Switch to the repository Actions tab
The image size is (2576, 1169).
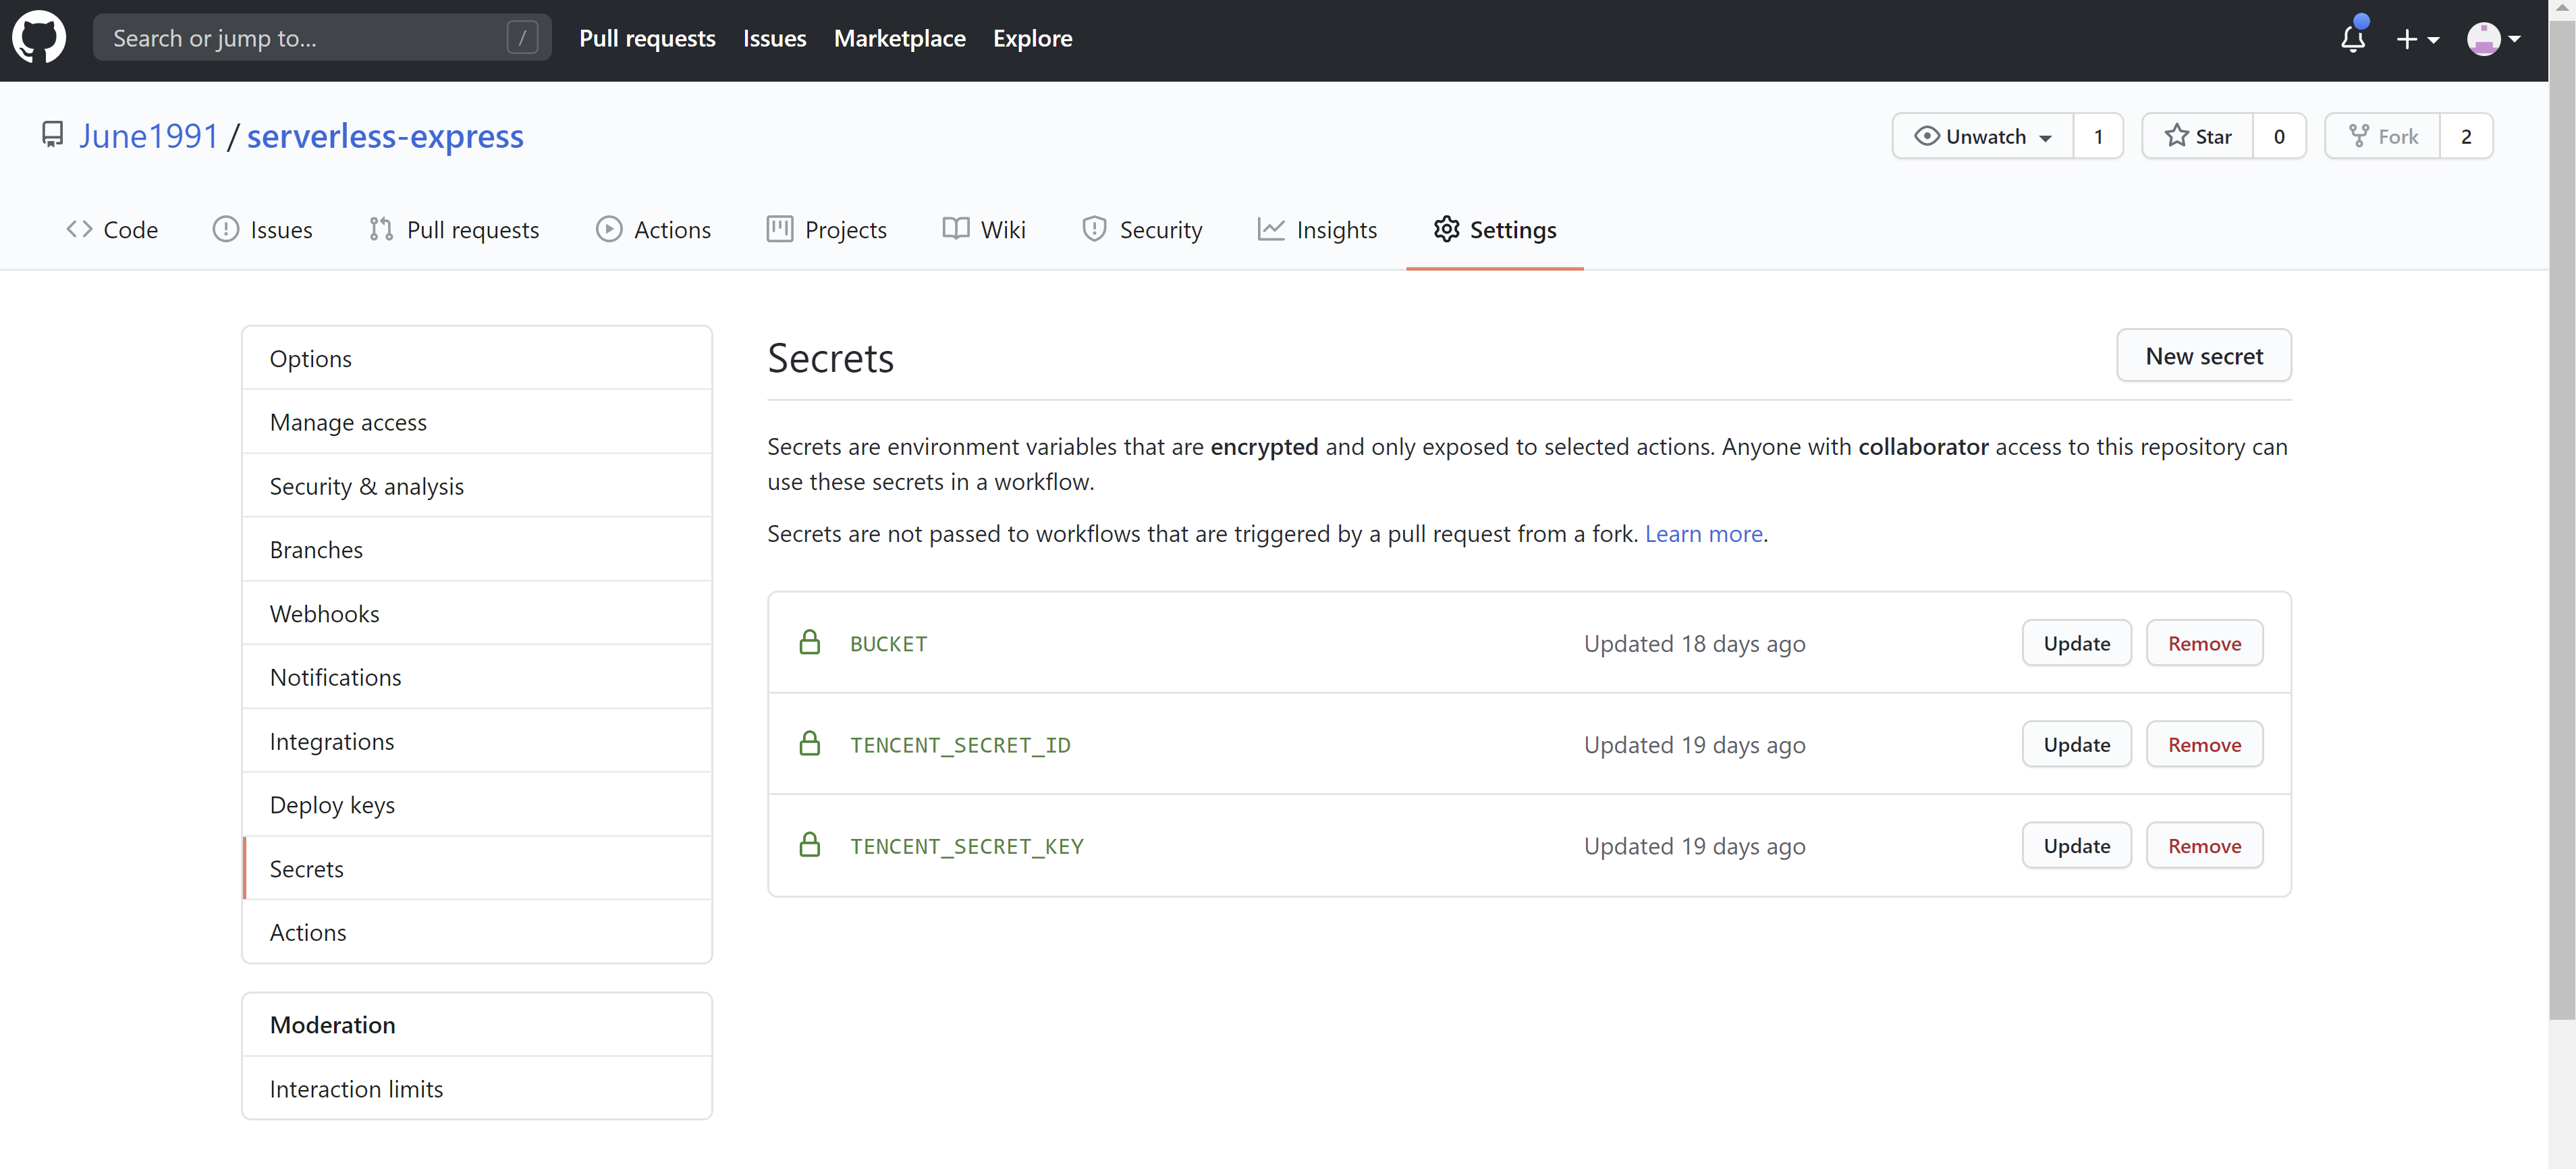pyautogui.click(x=653, y=230)
